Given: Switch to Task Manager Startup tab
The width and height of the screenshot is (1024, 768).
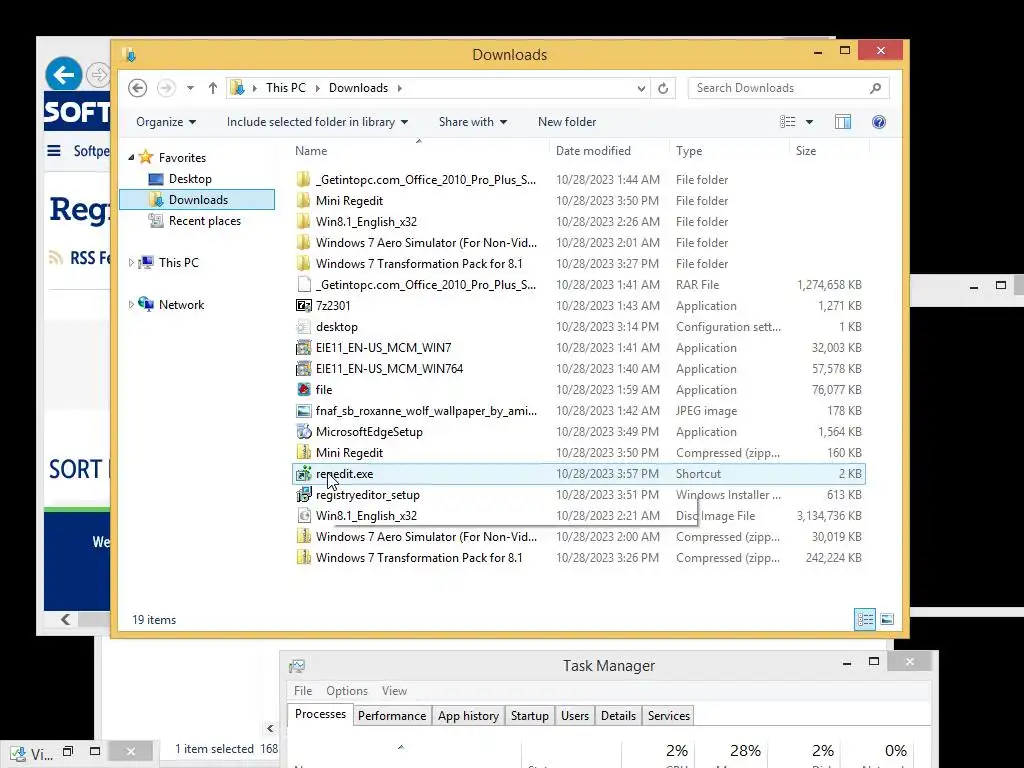Looking at the screenshot, I should coord(530,716).
